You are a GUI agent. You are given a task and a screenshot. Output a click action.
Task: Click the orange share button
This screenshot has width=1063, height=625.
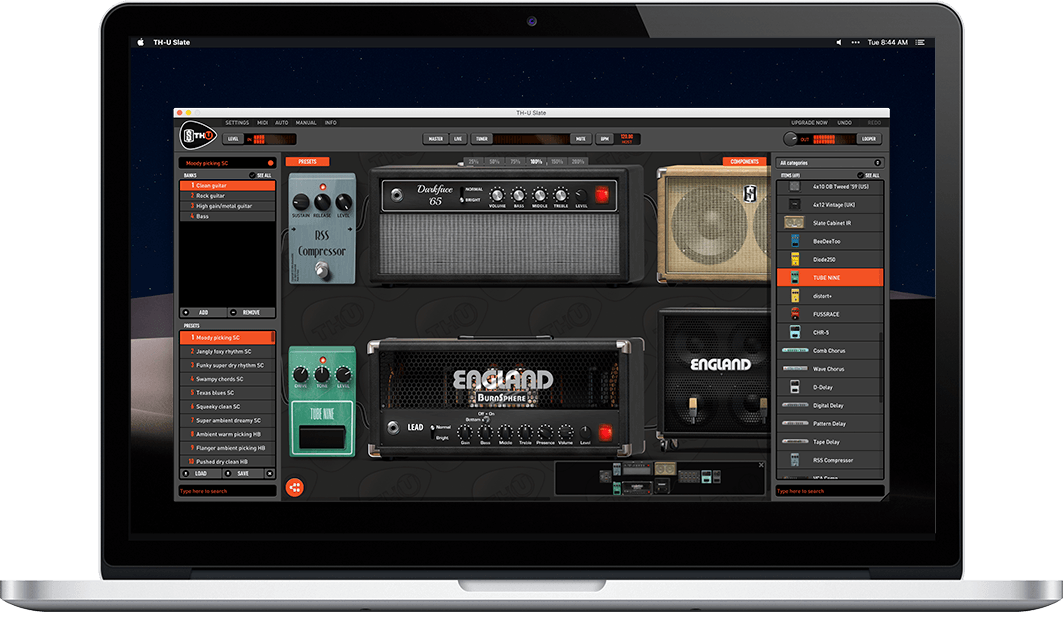[x=294, y=487]
